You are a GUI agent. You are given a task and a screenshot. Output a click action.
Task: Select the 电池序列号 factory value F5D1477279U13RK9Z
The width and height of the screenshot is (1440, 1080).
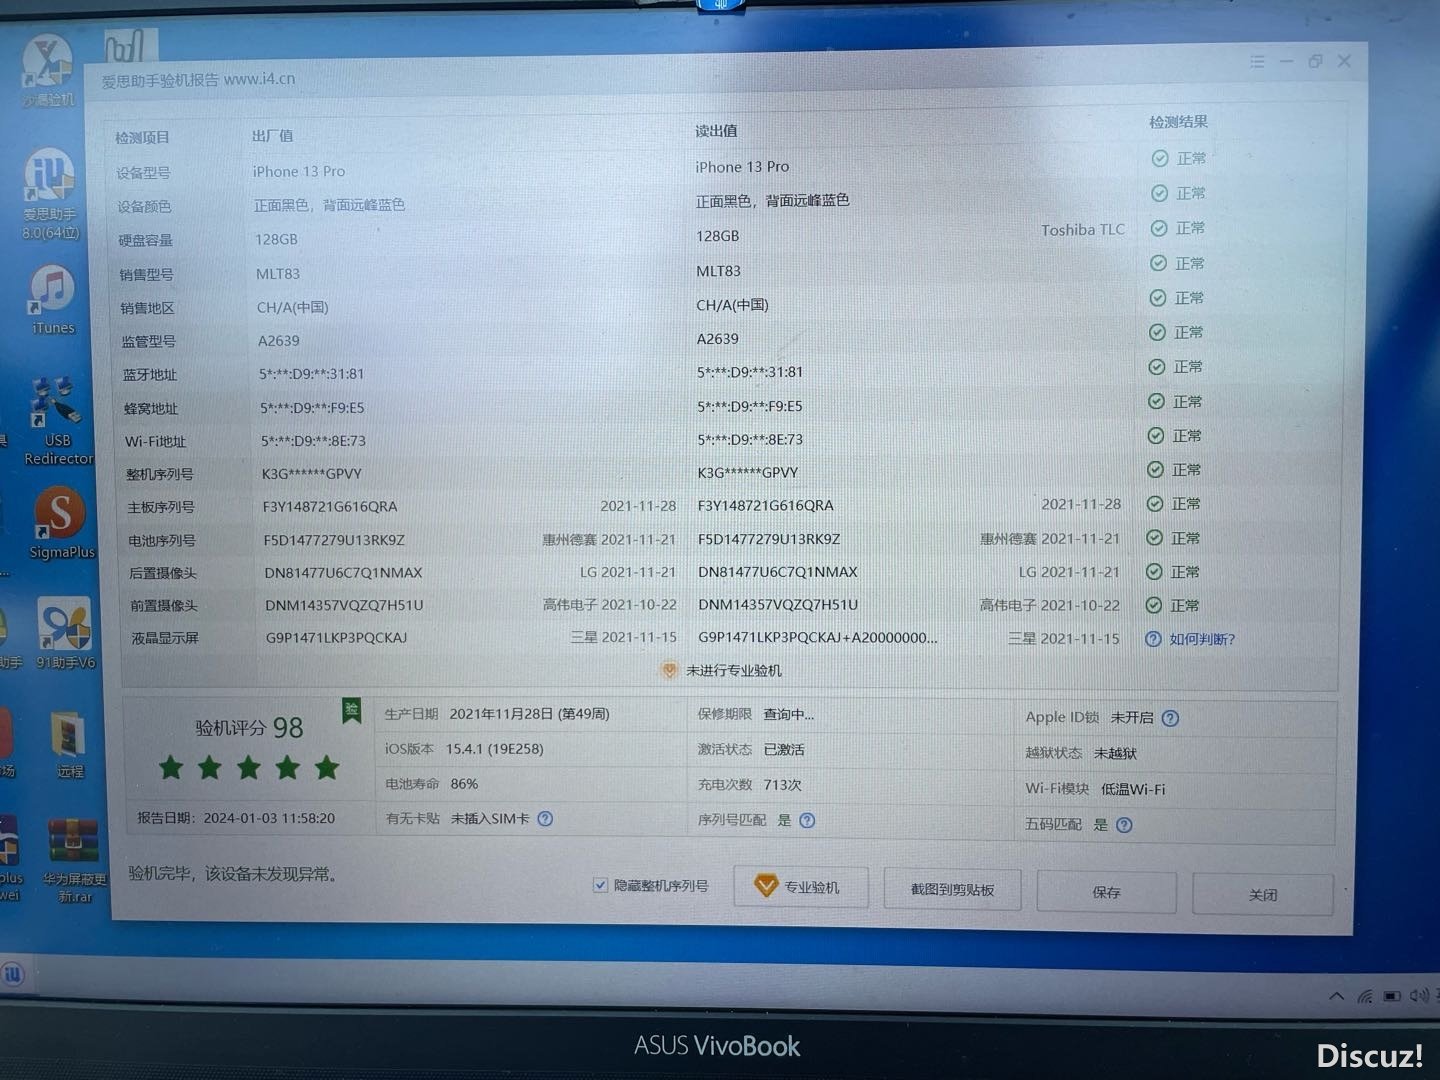coord(334,540)
